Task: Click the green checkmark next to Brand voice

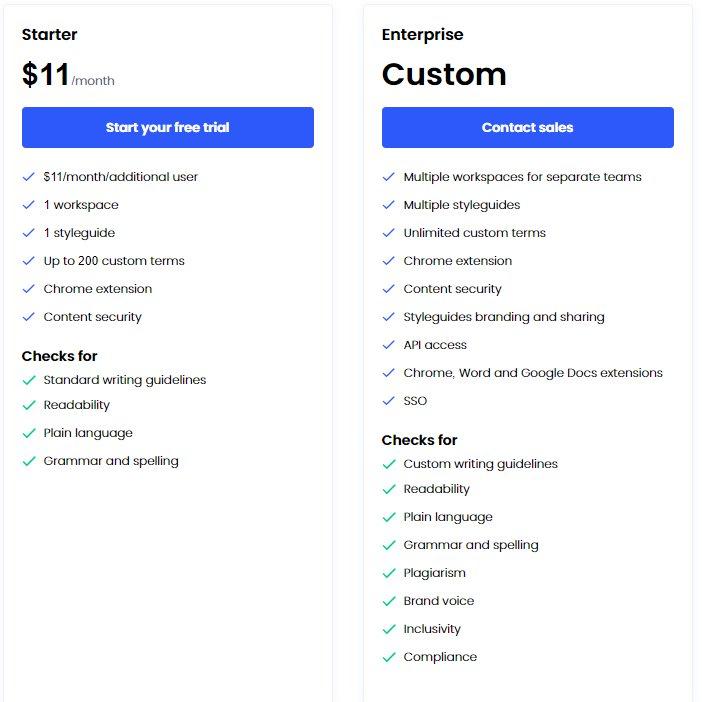Action: pyautogui.click(x=389, y=601)
